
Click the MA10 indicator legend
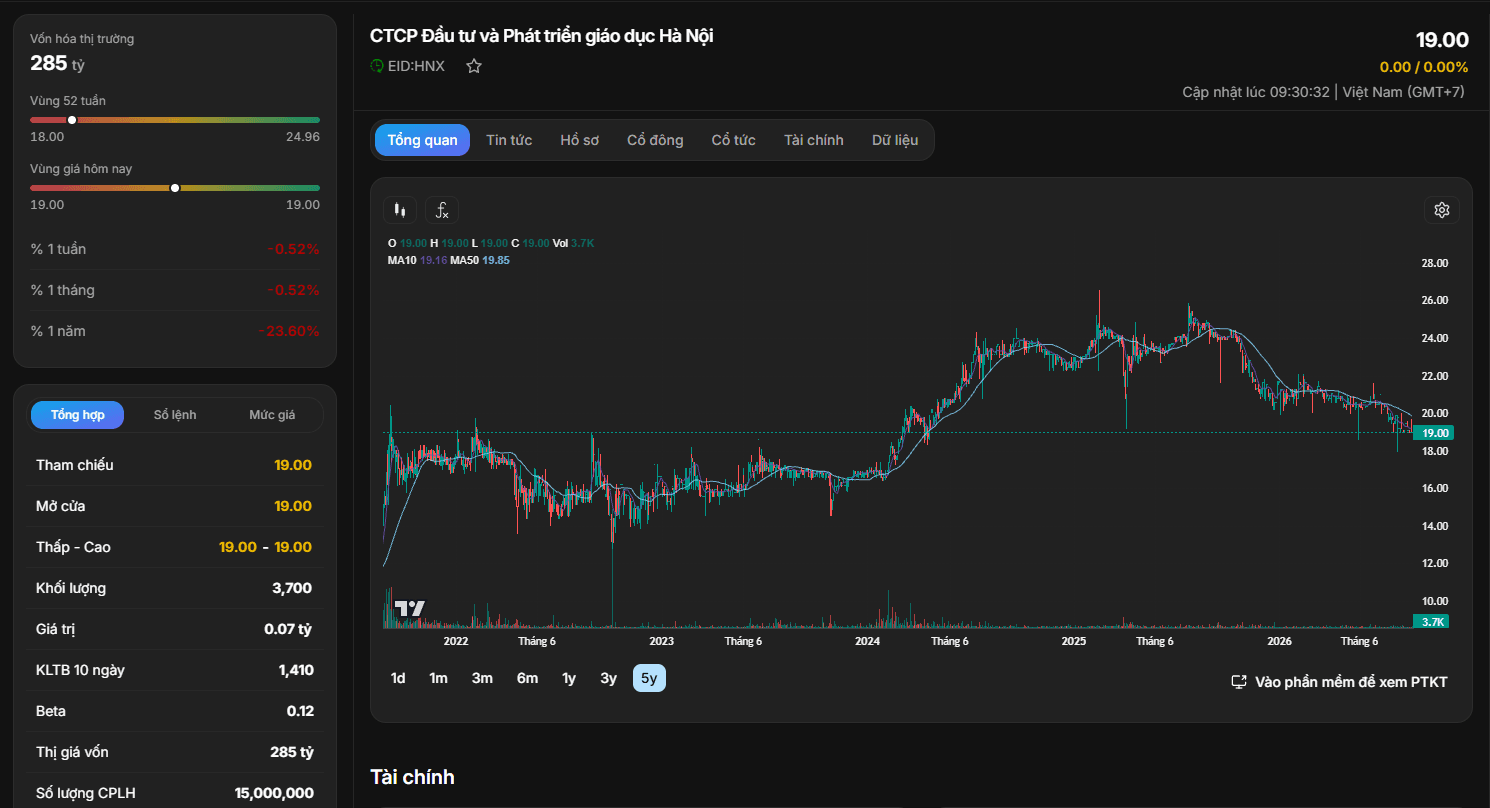coord(416,260)
